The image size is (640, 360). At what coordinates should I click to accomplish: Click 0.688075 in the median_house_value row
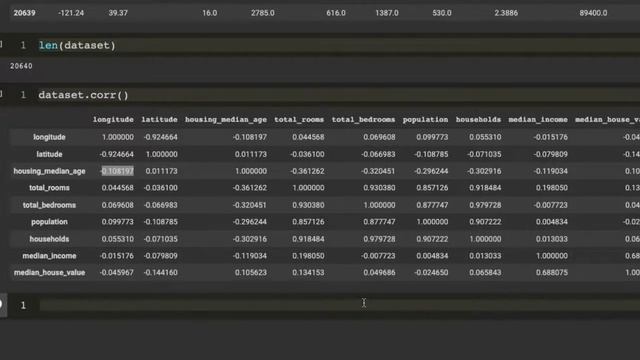click(x=551, y=273)
